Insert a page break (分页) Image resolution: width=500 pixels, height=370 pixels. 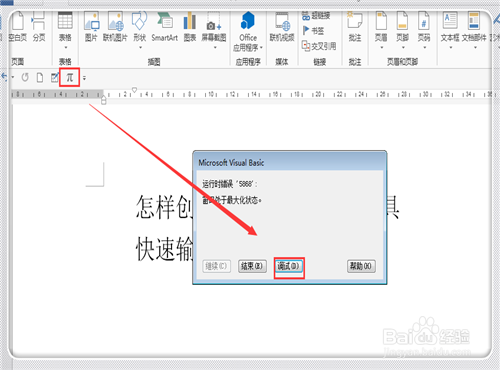click(39, 27)
